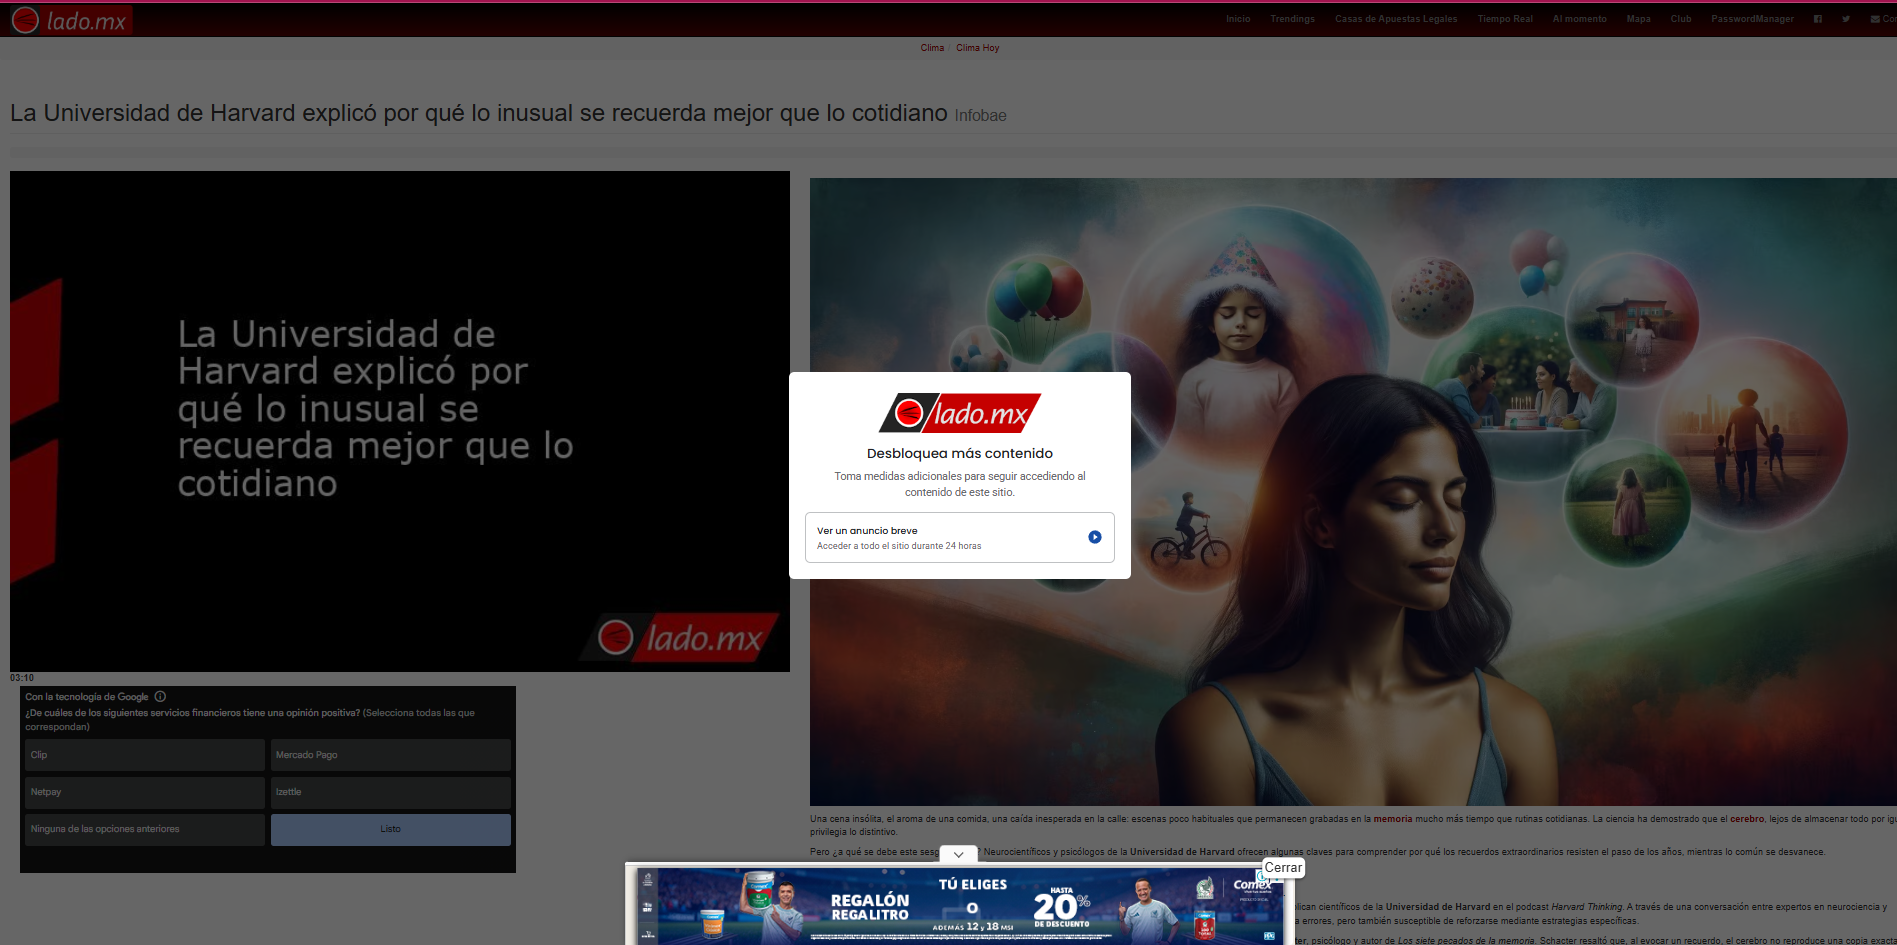The image size is (1897, 945).
Task: Click the lado.mx logo in the unlock dialog
Action: coord(960,413)
